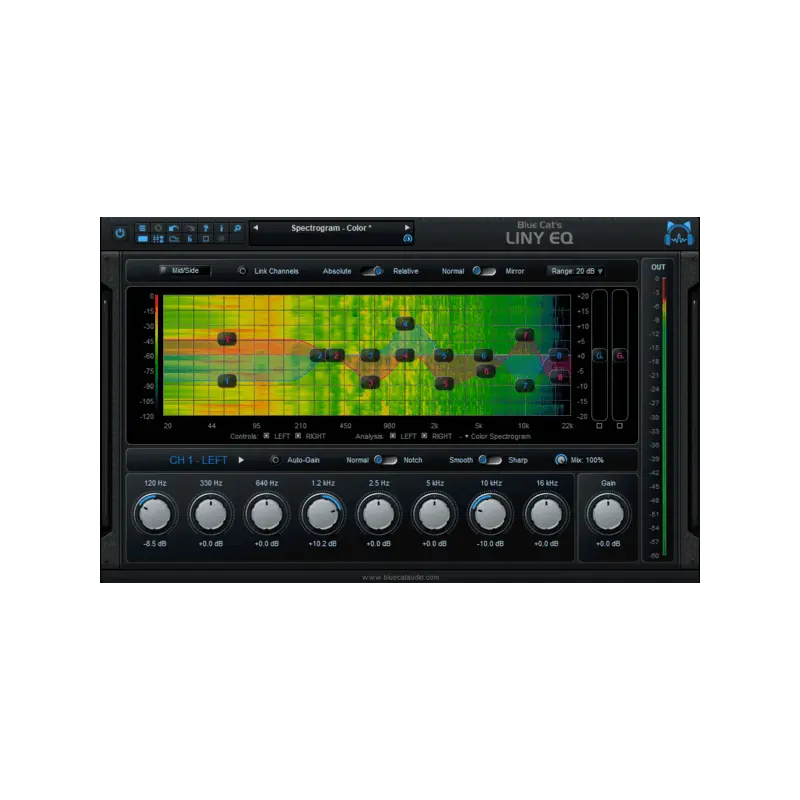Select blue band 1 handle on graph
Screen dimensions: 800x800
click(227, 381)
